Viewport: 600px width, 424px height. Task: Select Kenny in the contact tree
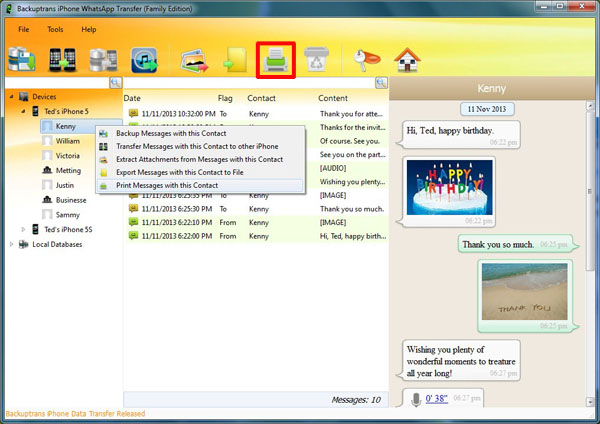65,126
